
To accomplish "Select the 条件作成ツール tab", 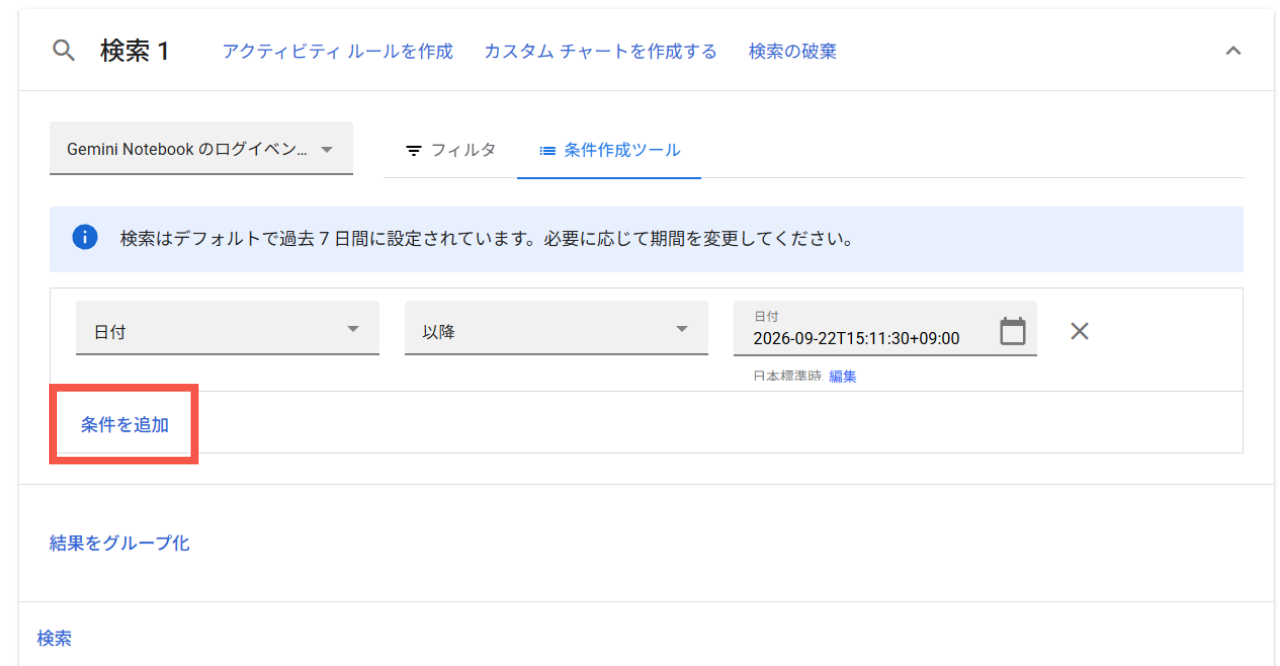I will (609, 150).
